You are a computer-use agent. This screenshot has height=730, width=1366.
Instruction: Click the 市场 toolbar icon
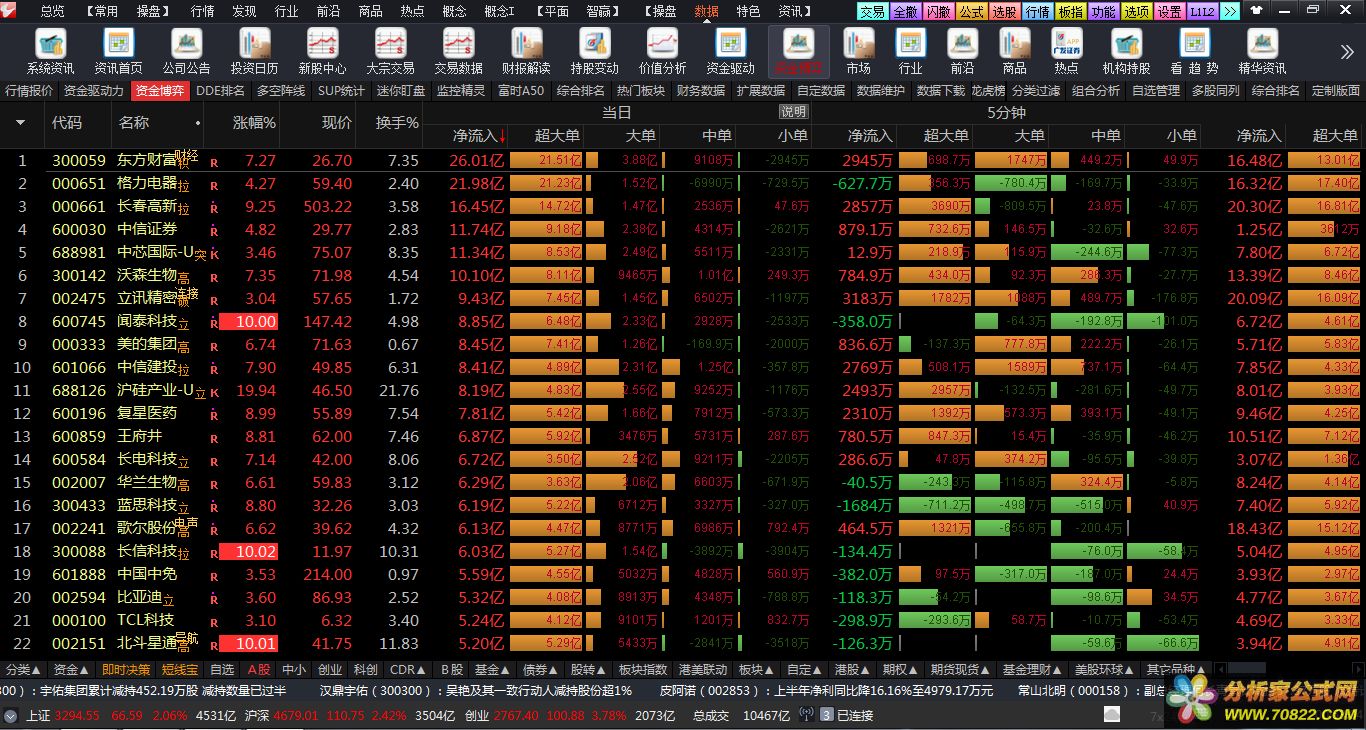pos(859,51)
